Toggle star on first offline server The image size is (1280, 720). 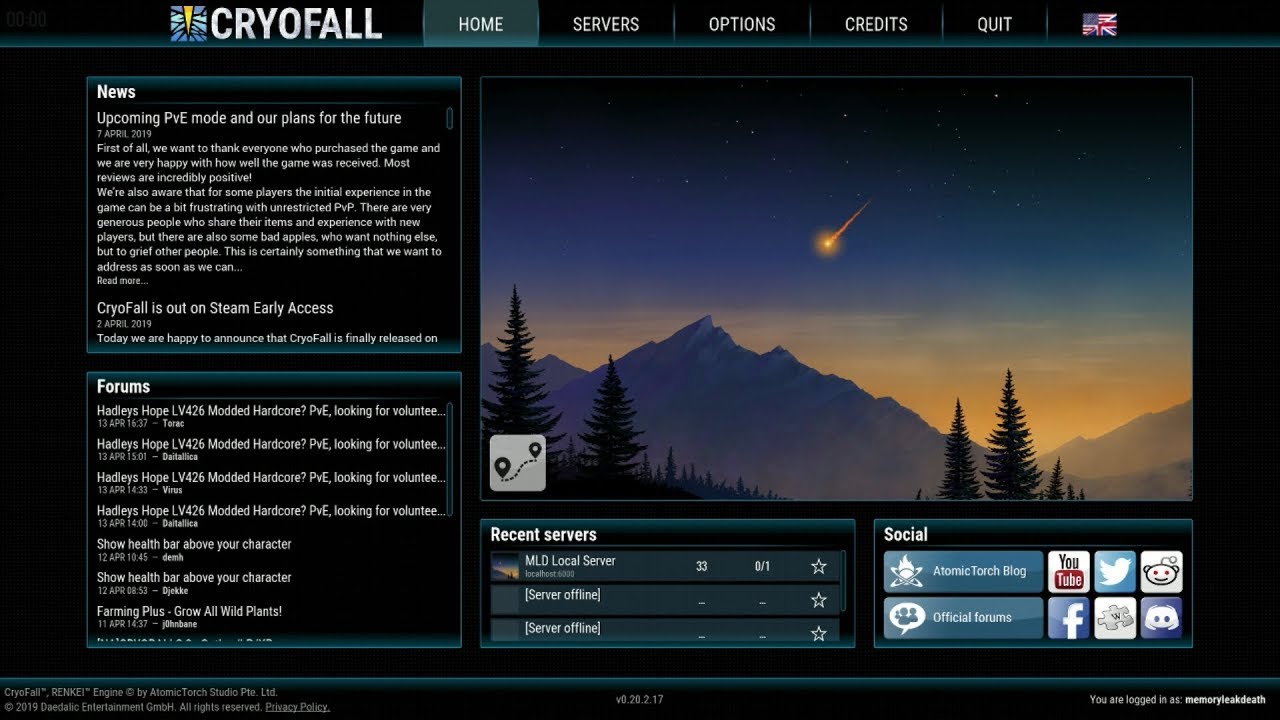click(818, 600)
